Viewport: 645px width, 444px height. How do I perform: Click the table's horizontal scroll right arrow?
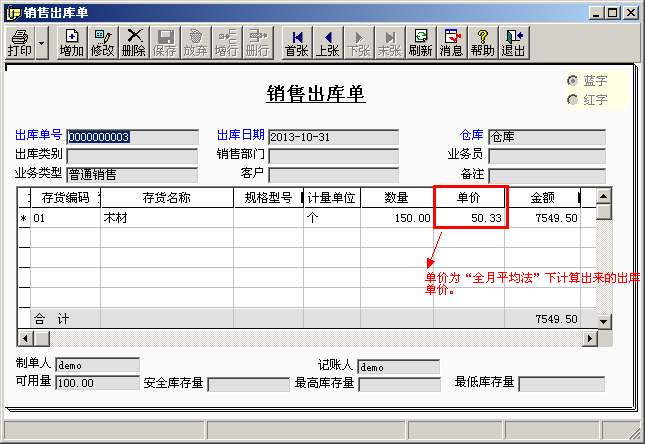coord(590,339)
